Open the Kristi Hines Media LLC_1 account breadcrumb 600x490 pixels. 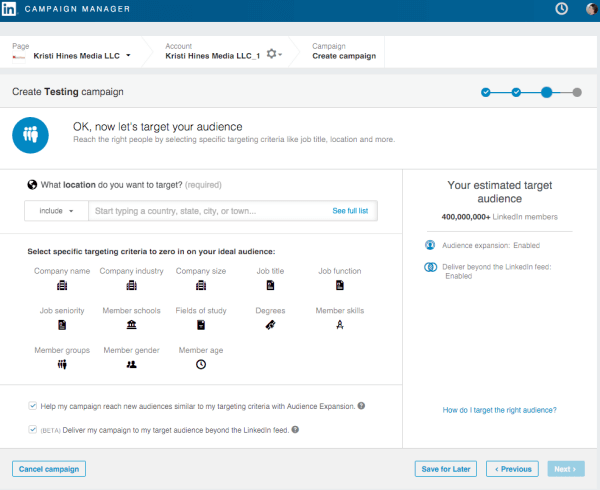pyautogui.click(x=212, y=56)
